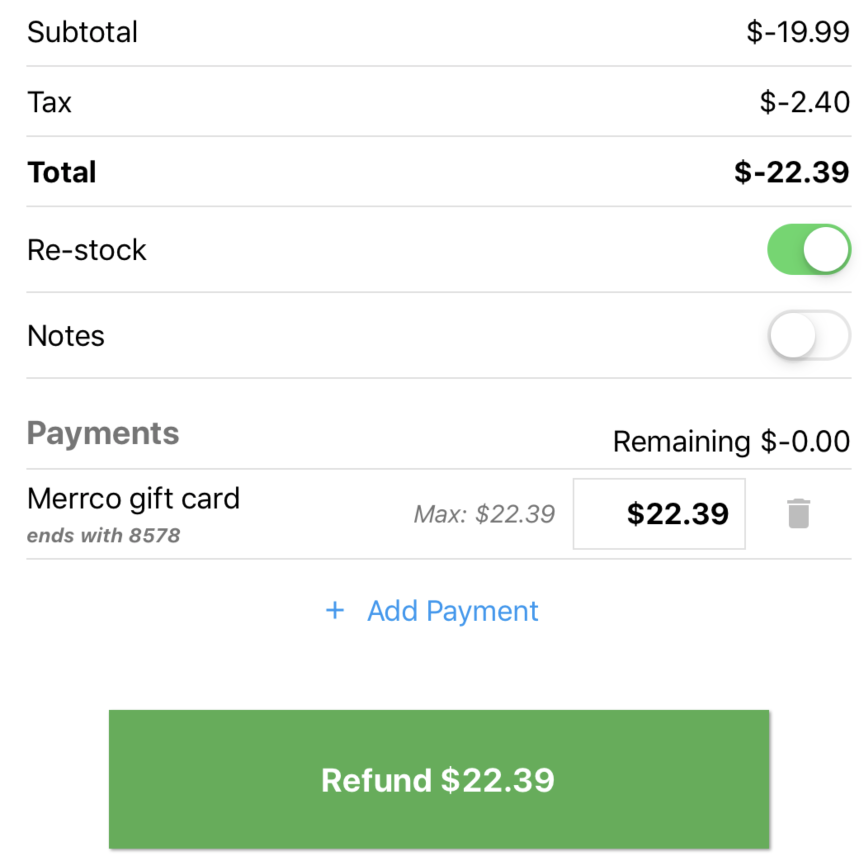Click the bold Total label
This screenshot has width=864, height=862.
coord(62,172)
